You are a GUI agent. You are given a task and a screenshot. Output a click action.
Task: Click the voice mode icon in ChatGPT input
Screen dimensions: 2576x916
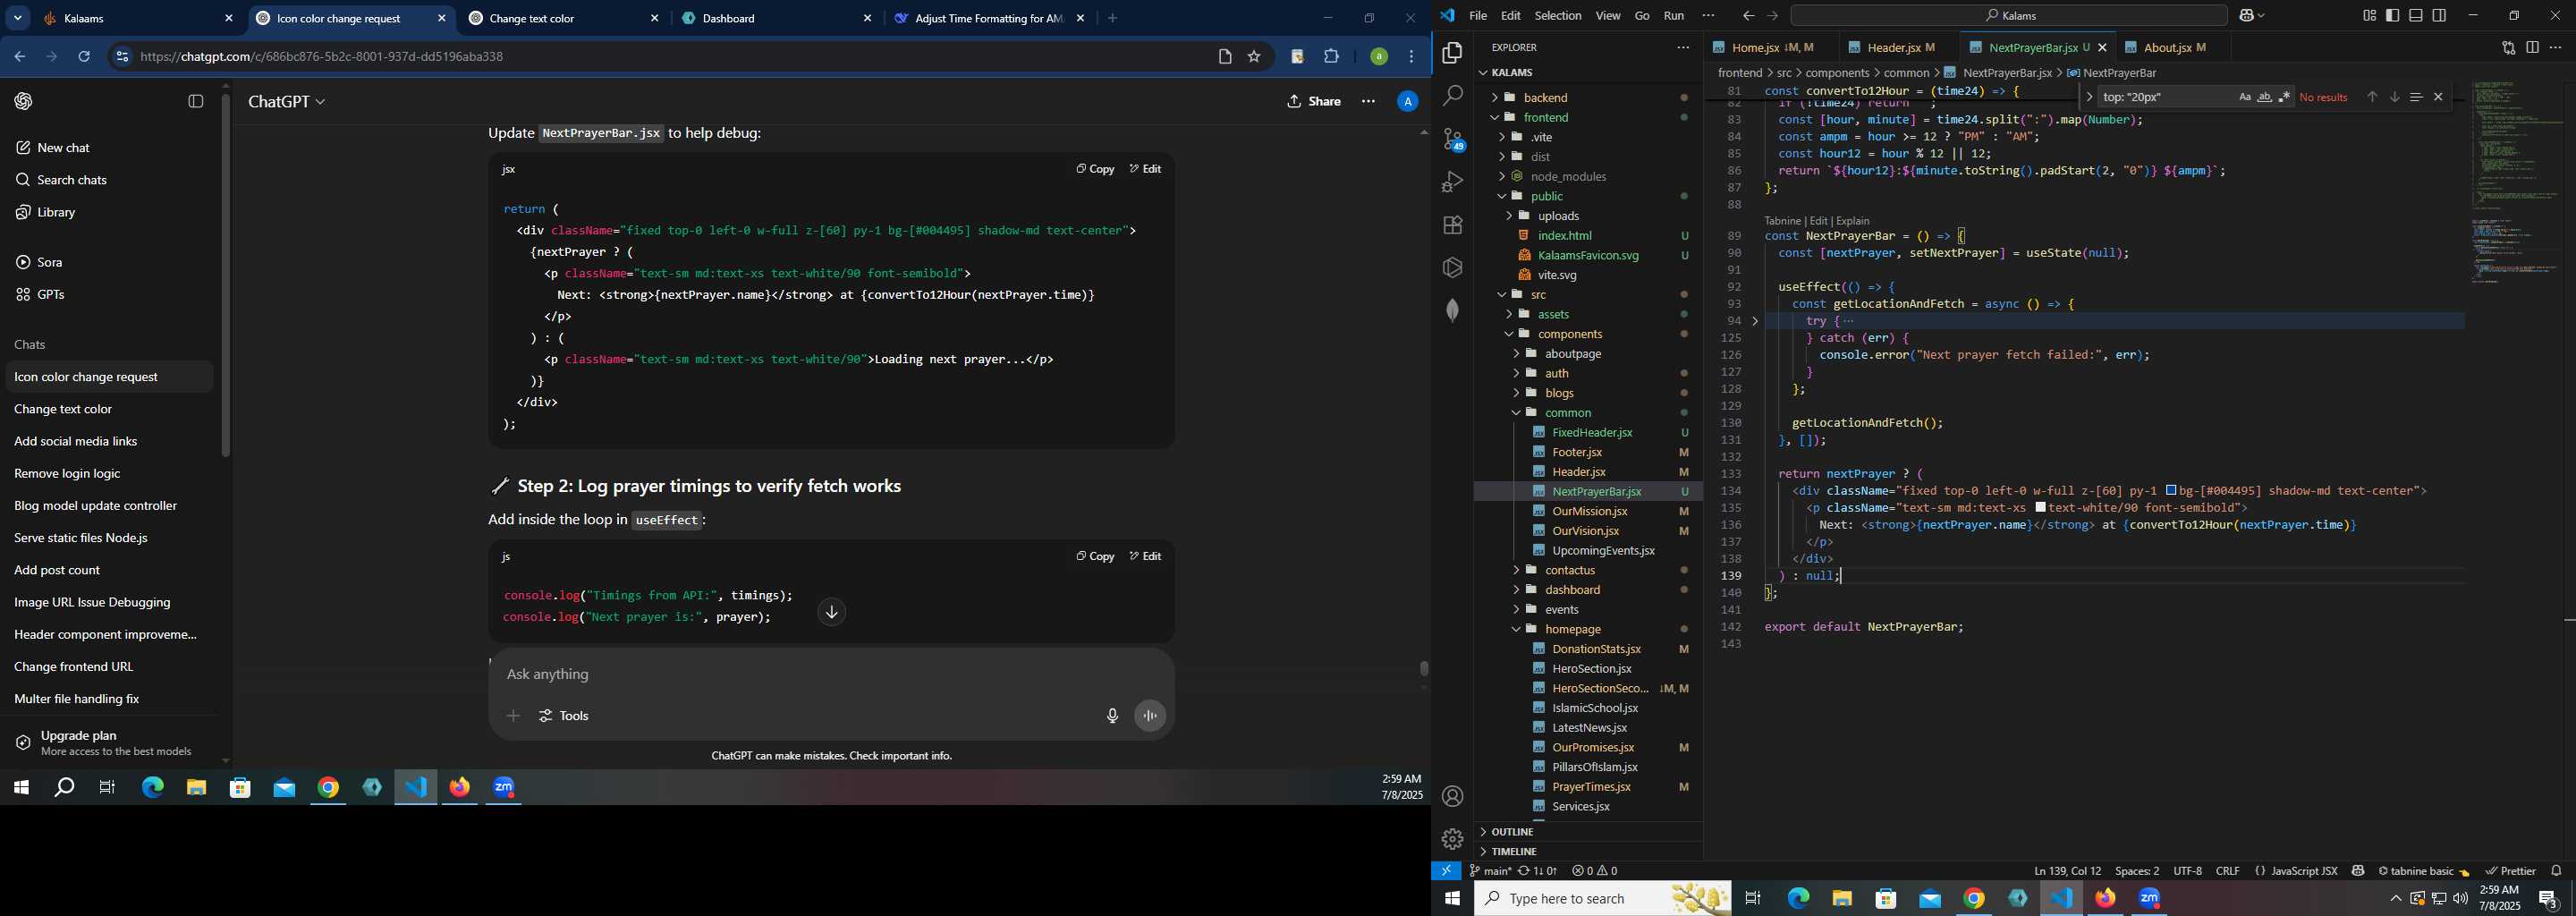1150,716
